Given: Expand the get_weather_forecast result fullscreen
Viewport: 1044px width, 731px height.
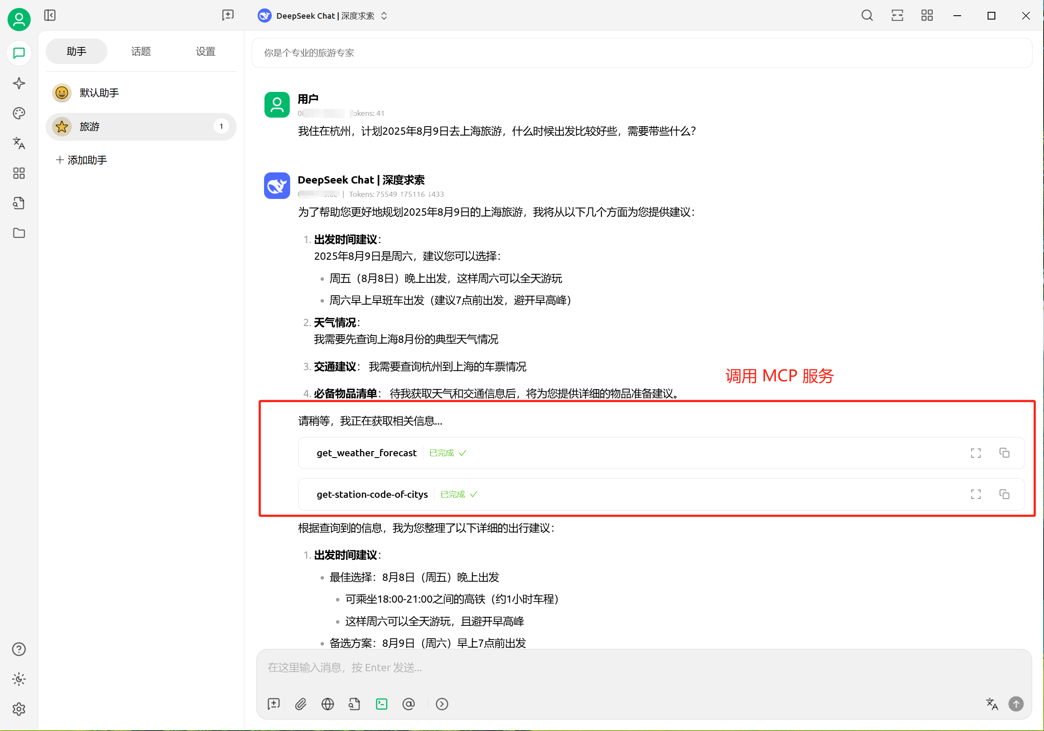Looking at the screenshot, I should tap(976, 453).
